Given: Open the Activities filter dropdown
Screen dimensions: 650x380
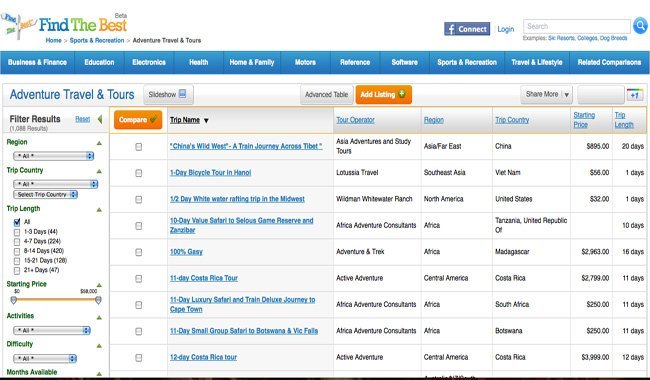Looking at the screenshot, I should [x=52, y=330].
